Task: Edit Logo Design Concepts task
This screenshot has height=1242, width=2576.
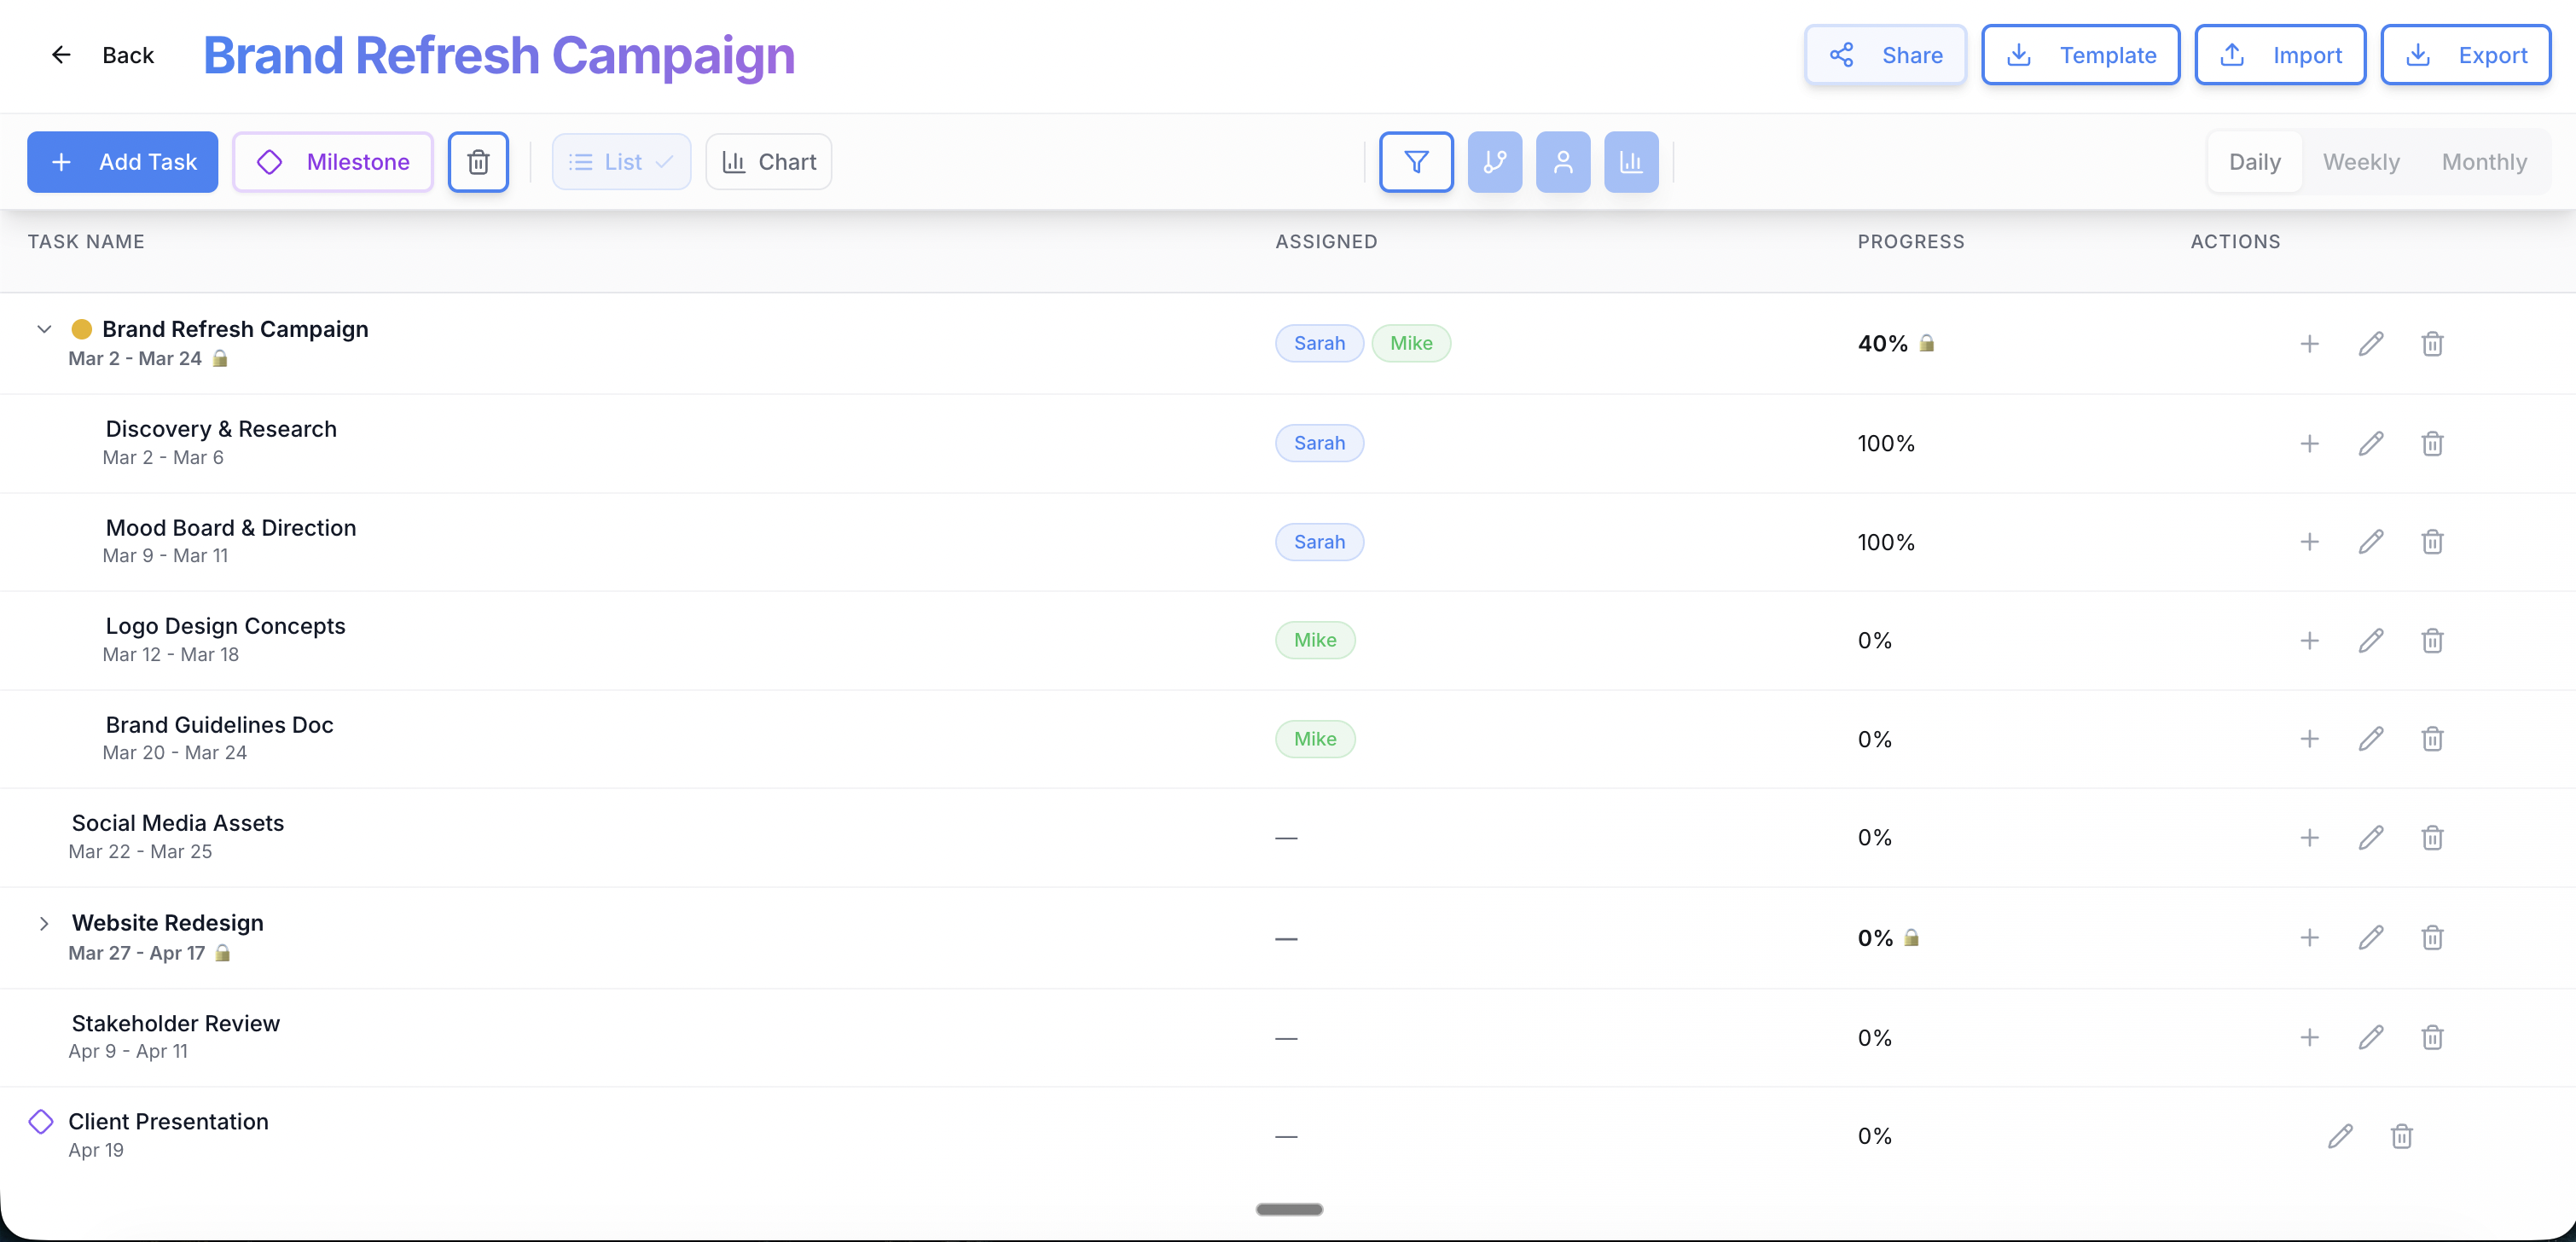Action: [x=2371, y=640]
